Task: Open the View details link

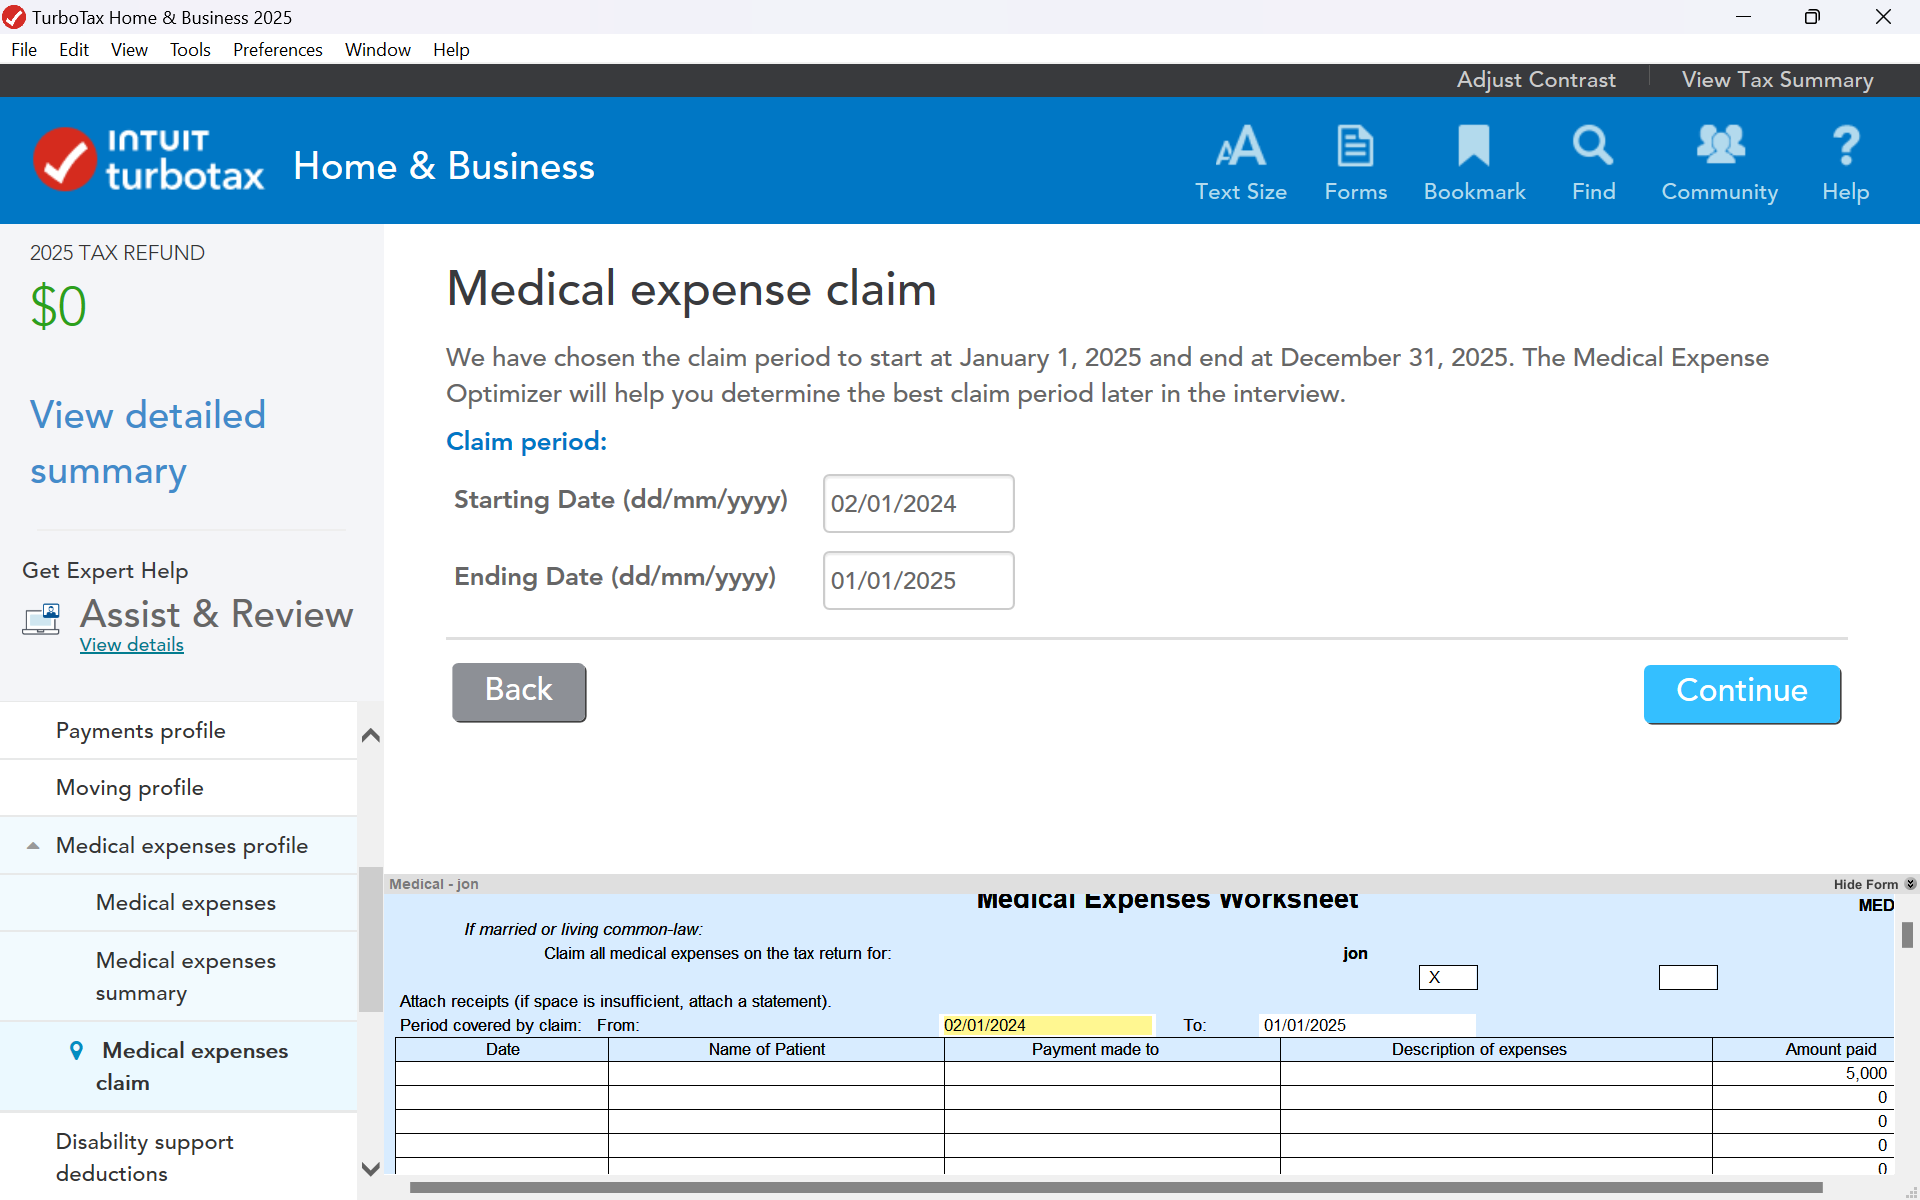Action: pyautogui.click(x=131, y=645)
